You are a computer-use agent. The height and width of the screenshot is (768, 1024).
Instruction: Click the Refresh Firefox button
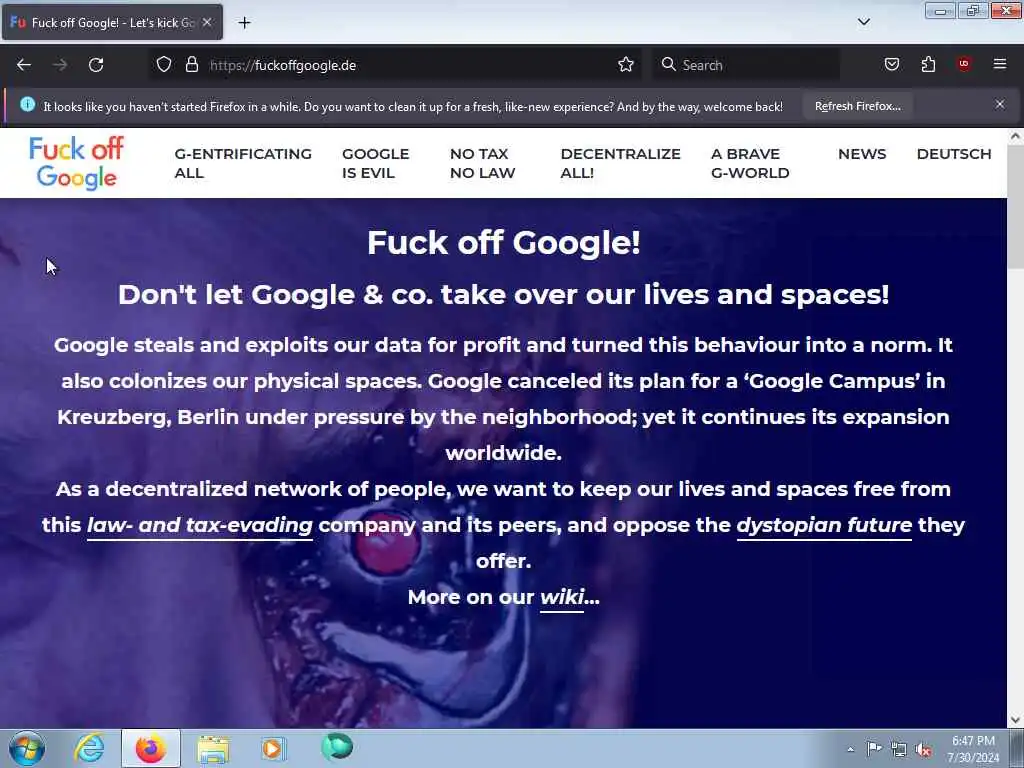click(857, 106)
